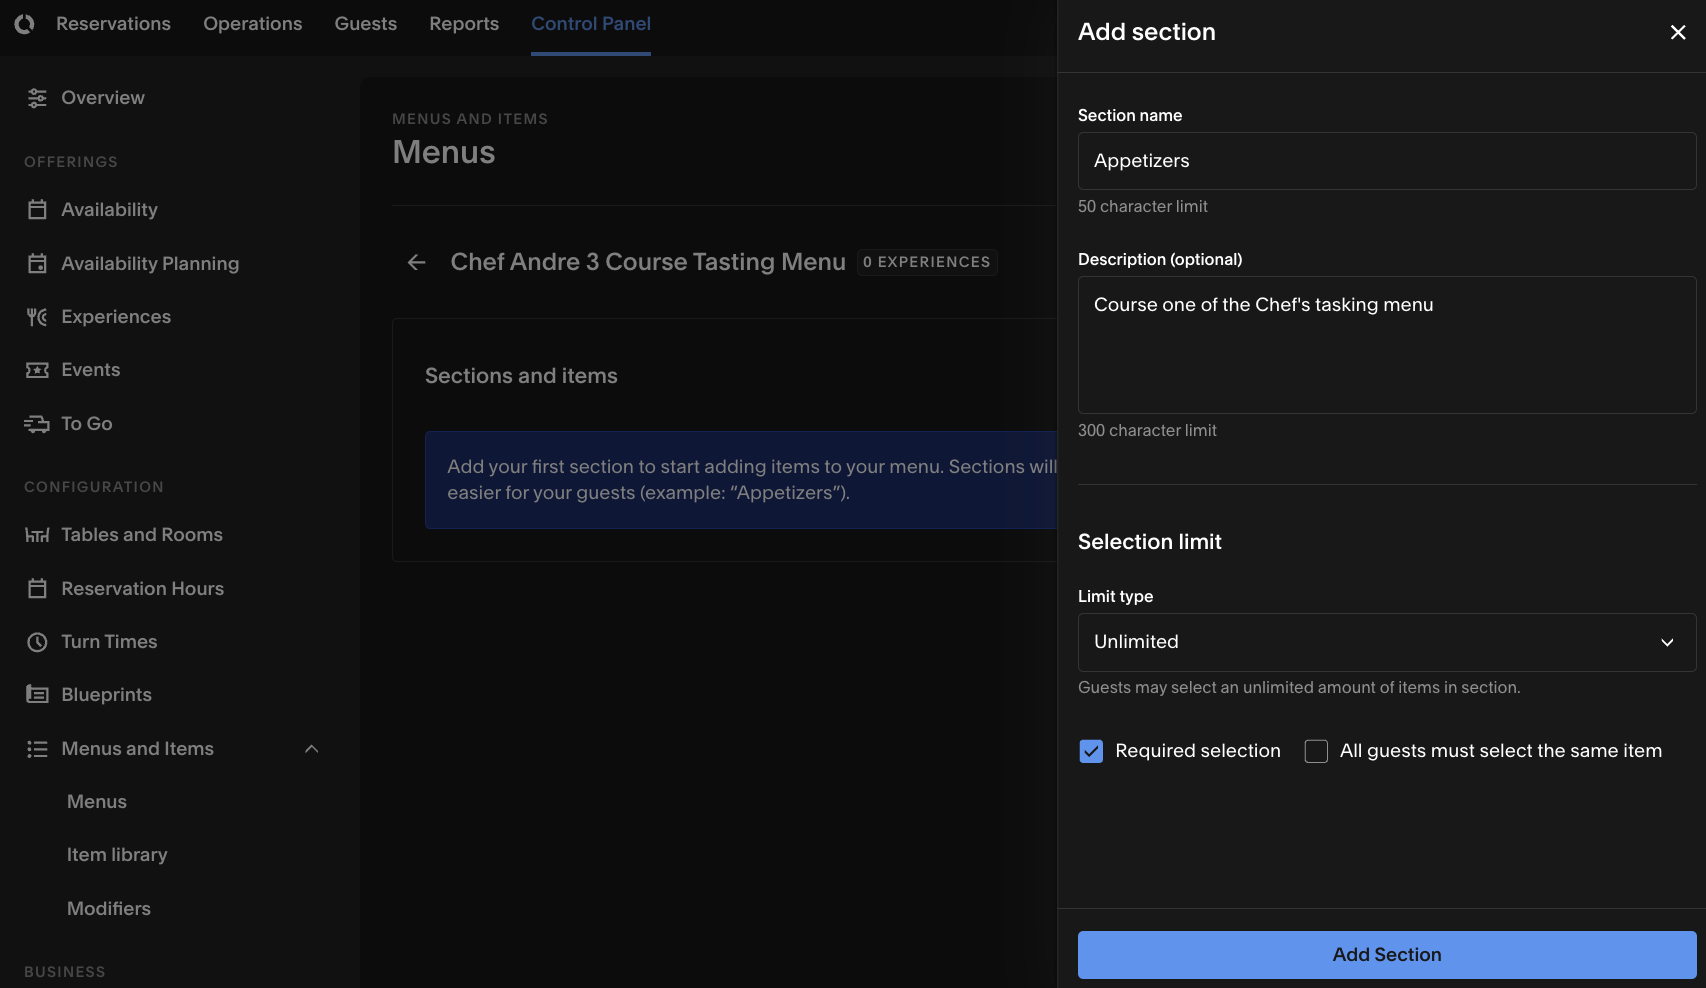Open the Item library link
The width and height of the screenshot is (1706, 988).
click(x=117, y=855)
